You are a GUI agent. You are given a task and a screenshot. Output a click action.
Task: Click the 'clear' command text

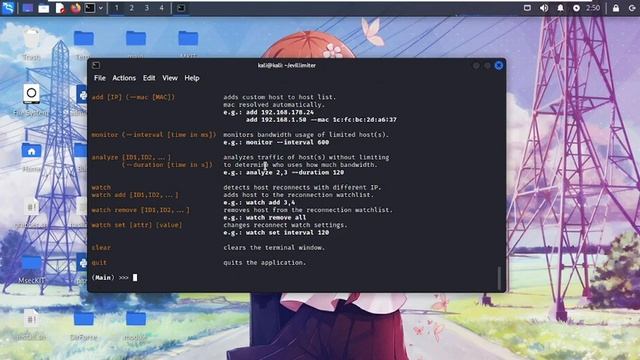coord(101,247)
